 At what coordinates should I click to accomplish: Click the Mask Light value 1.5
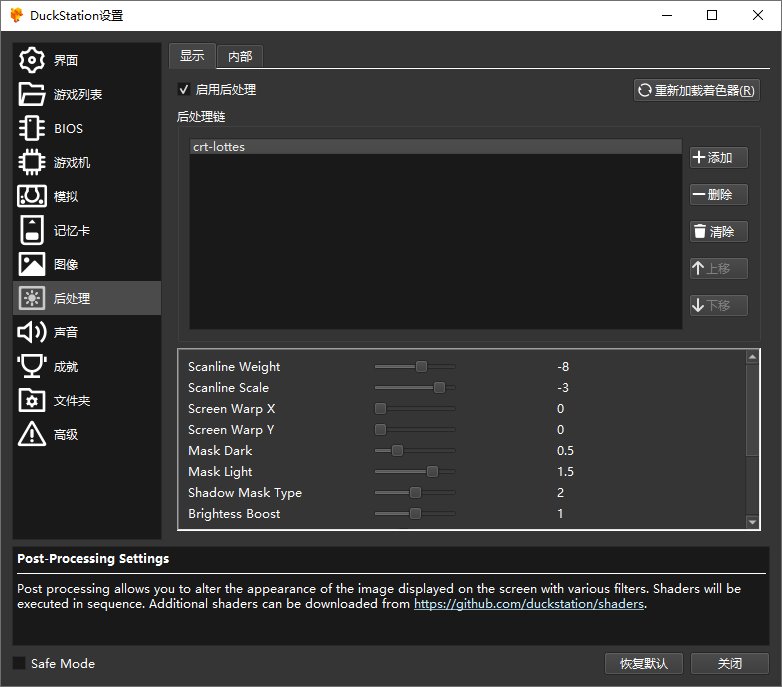coord(565,471)
